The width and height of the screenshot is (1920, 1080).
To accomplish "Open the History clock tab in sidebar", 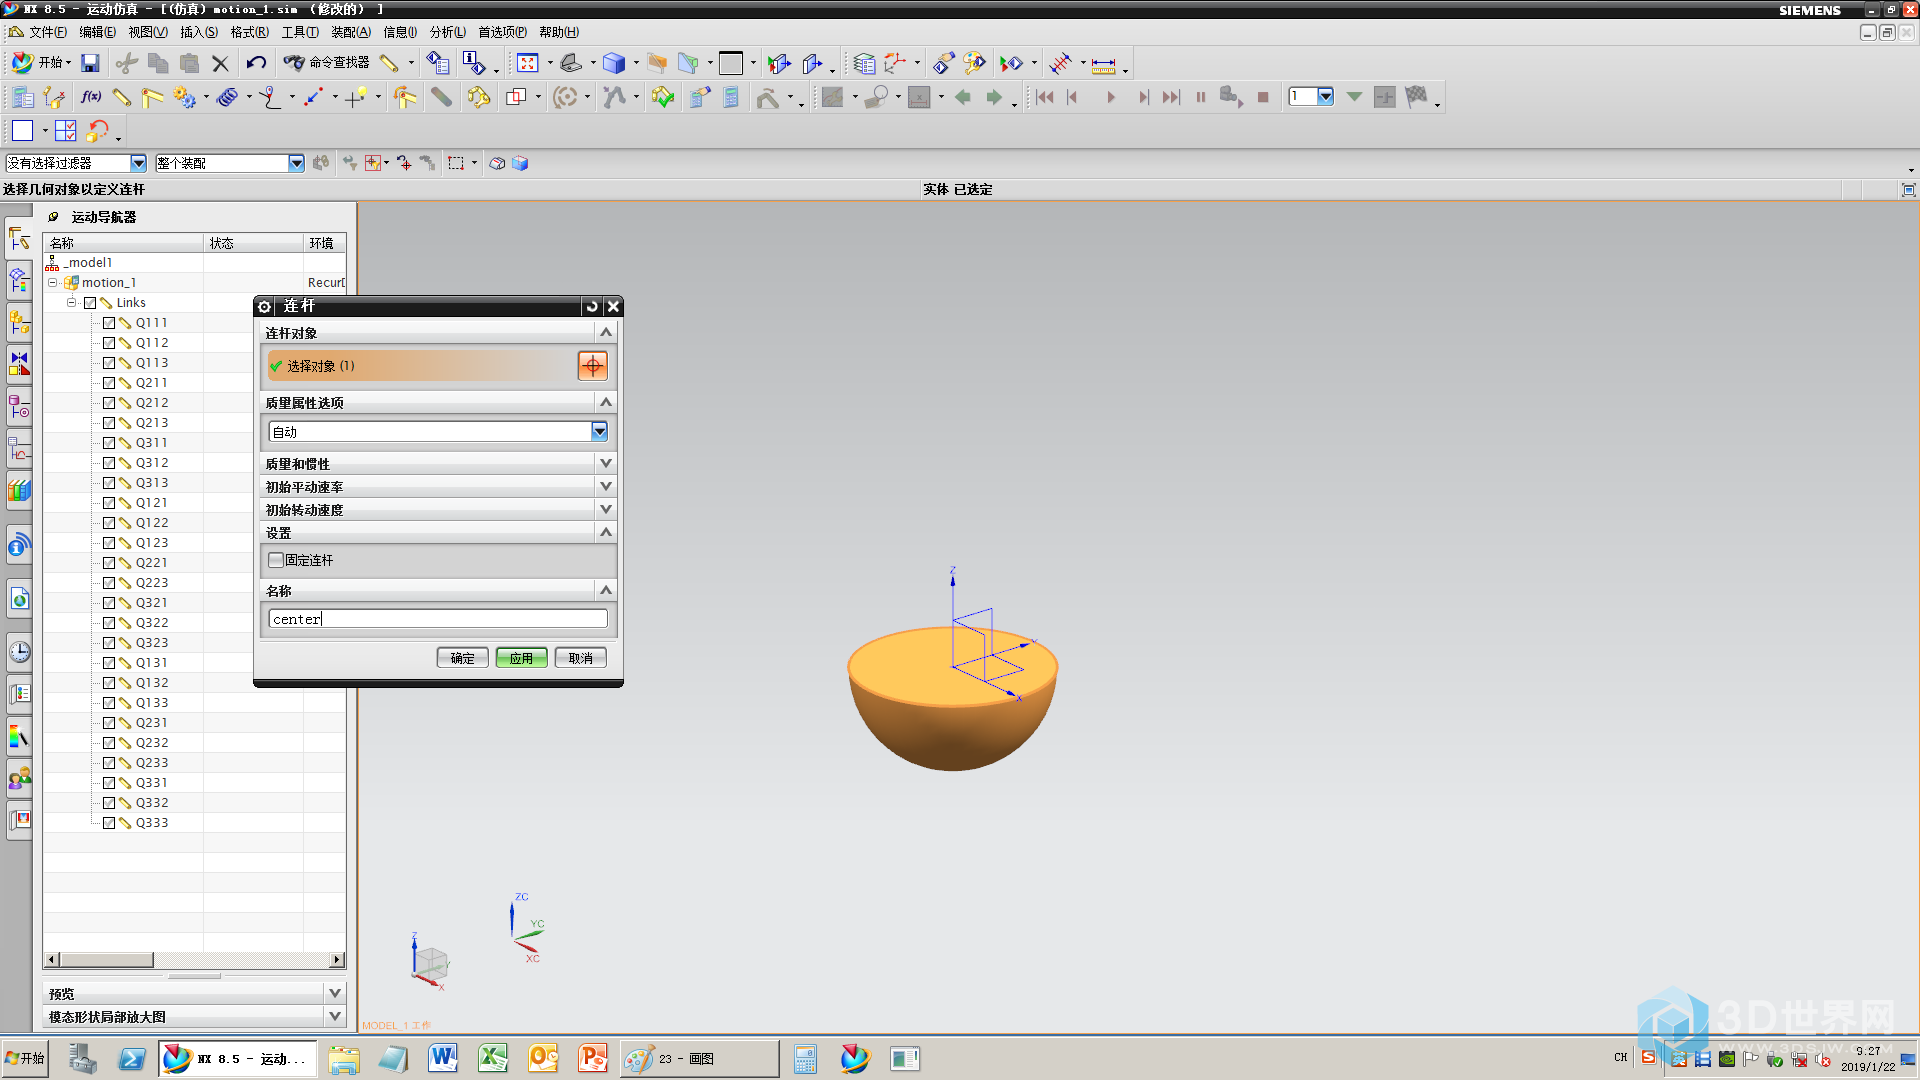I will 19,652.
